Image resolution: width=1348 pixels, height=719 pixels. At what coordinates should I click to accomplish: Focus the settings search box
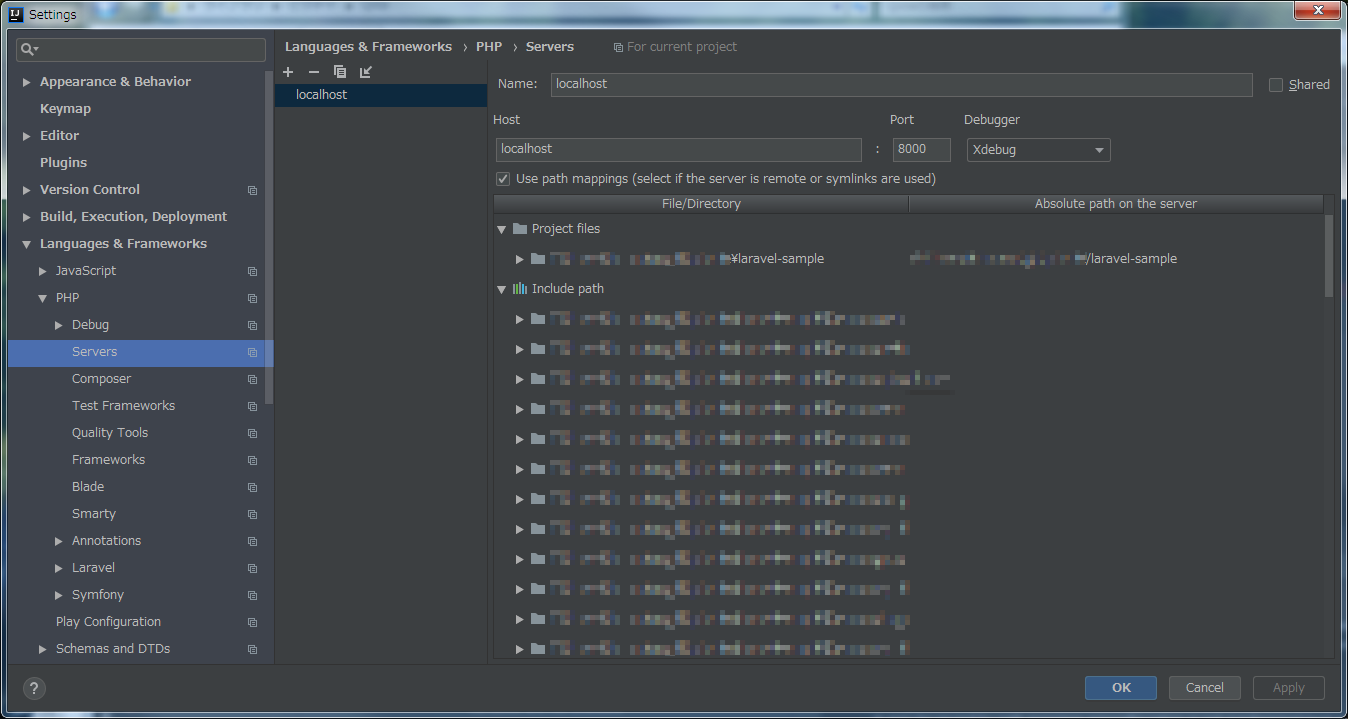(x=141, y=49)
